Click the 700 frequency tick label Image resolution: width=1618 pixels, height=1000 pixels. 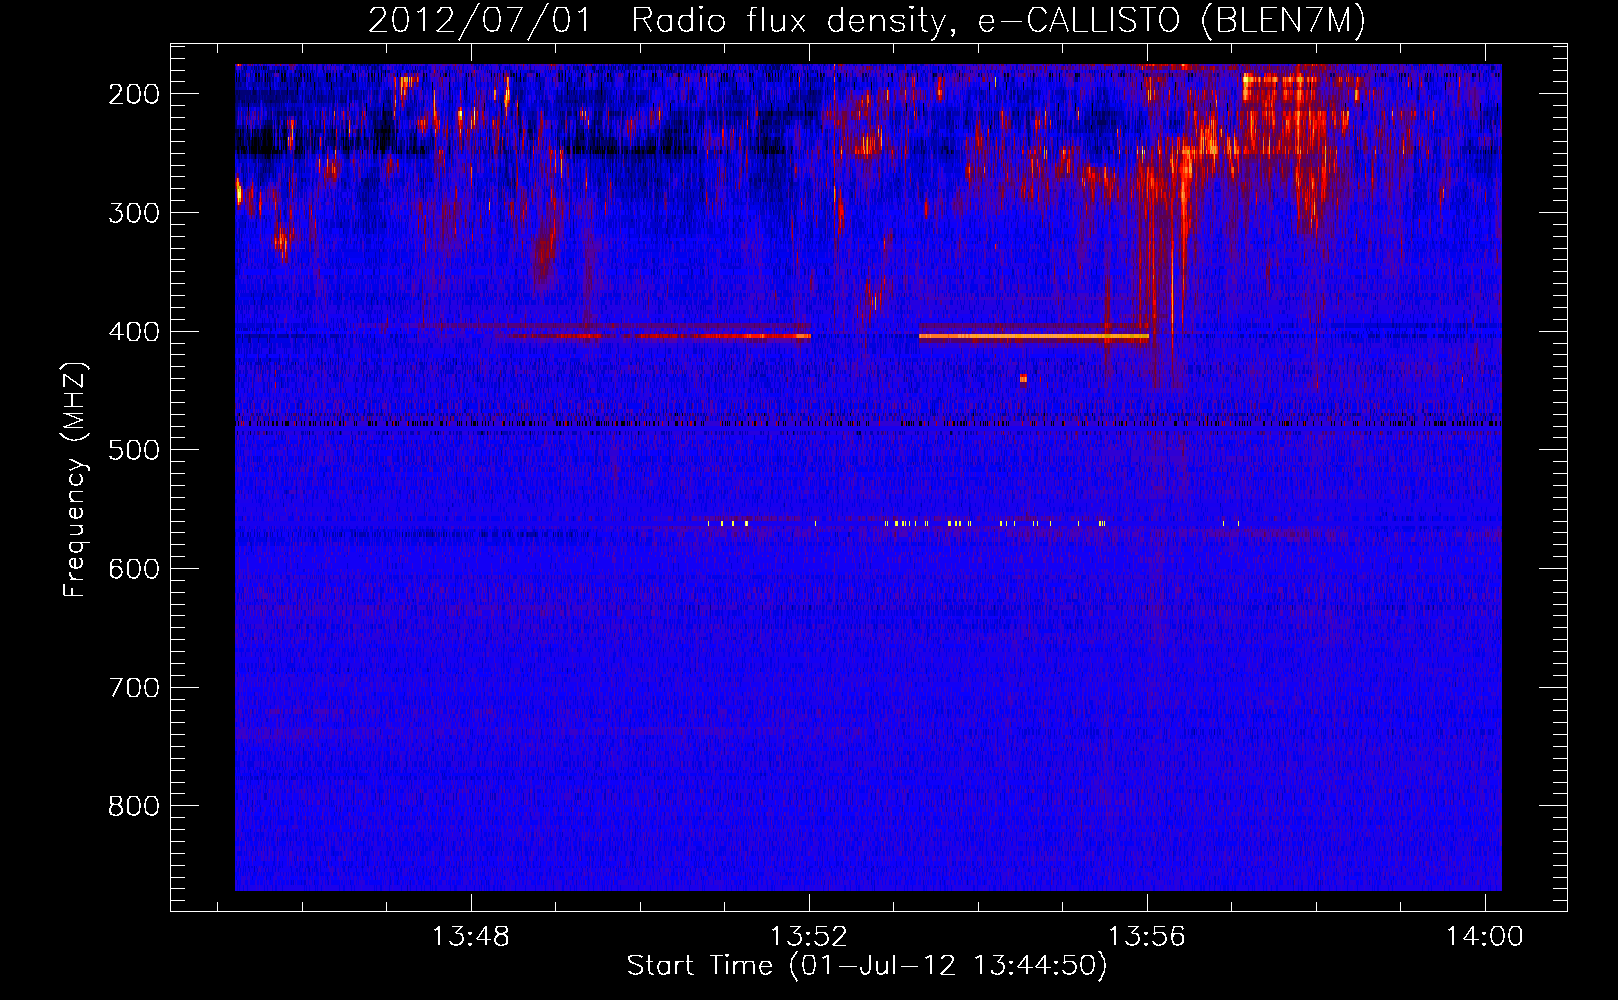133,688
